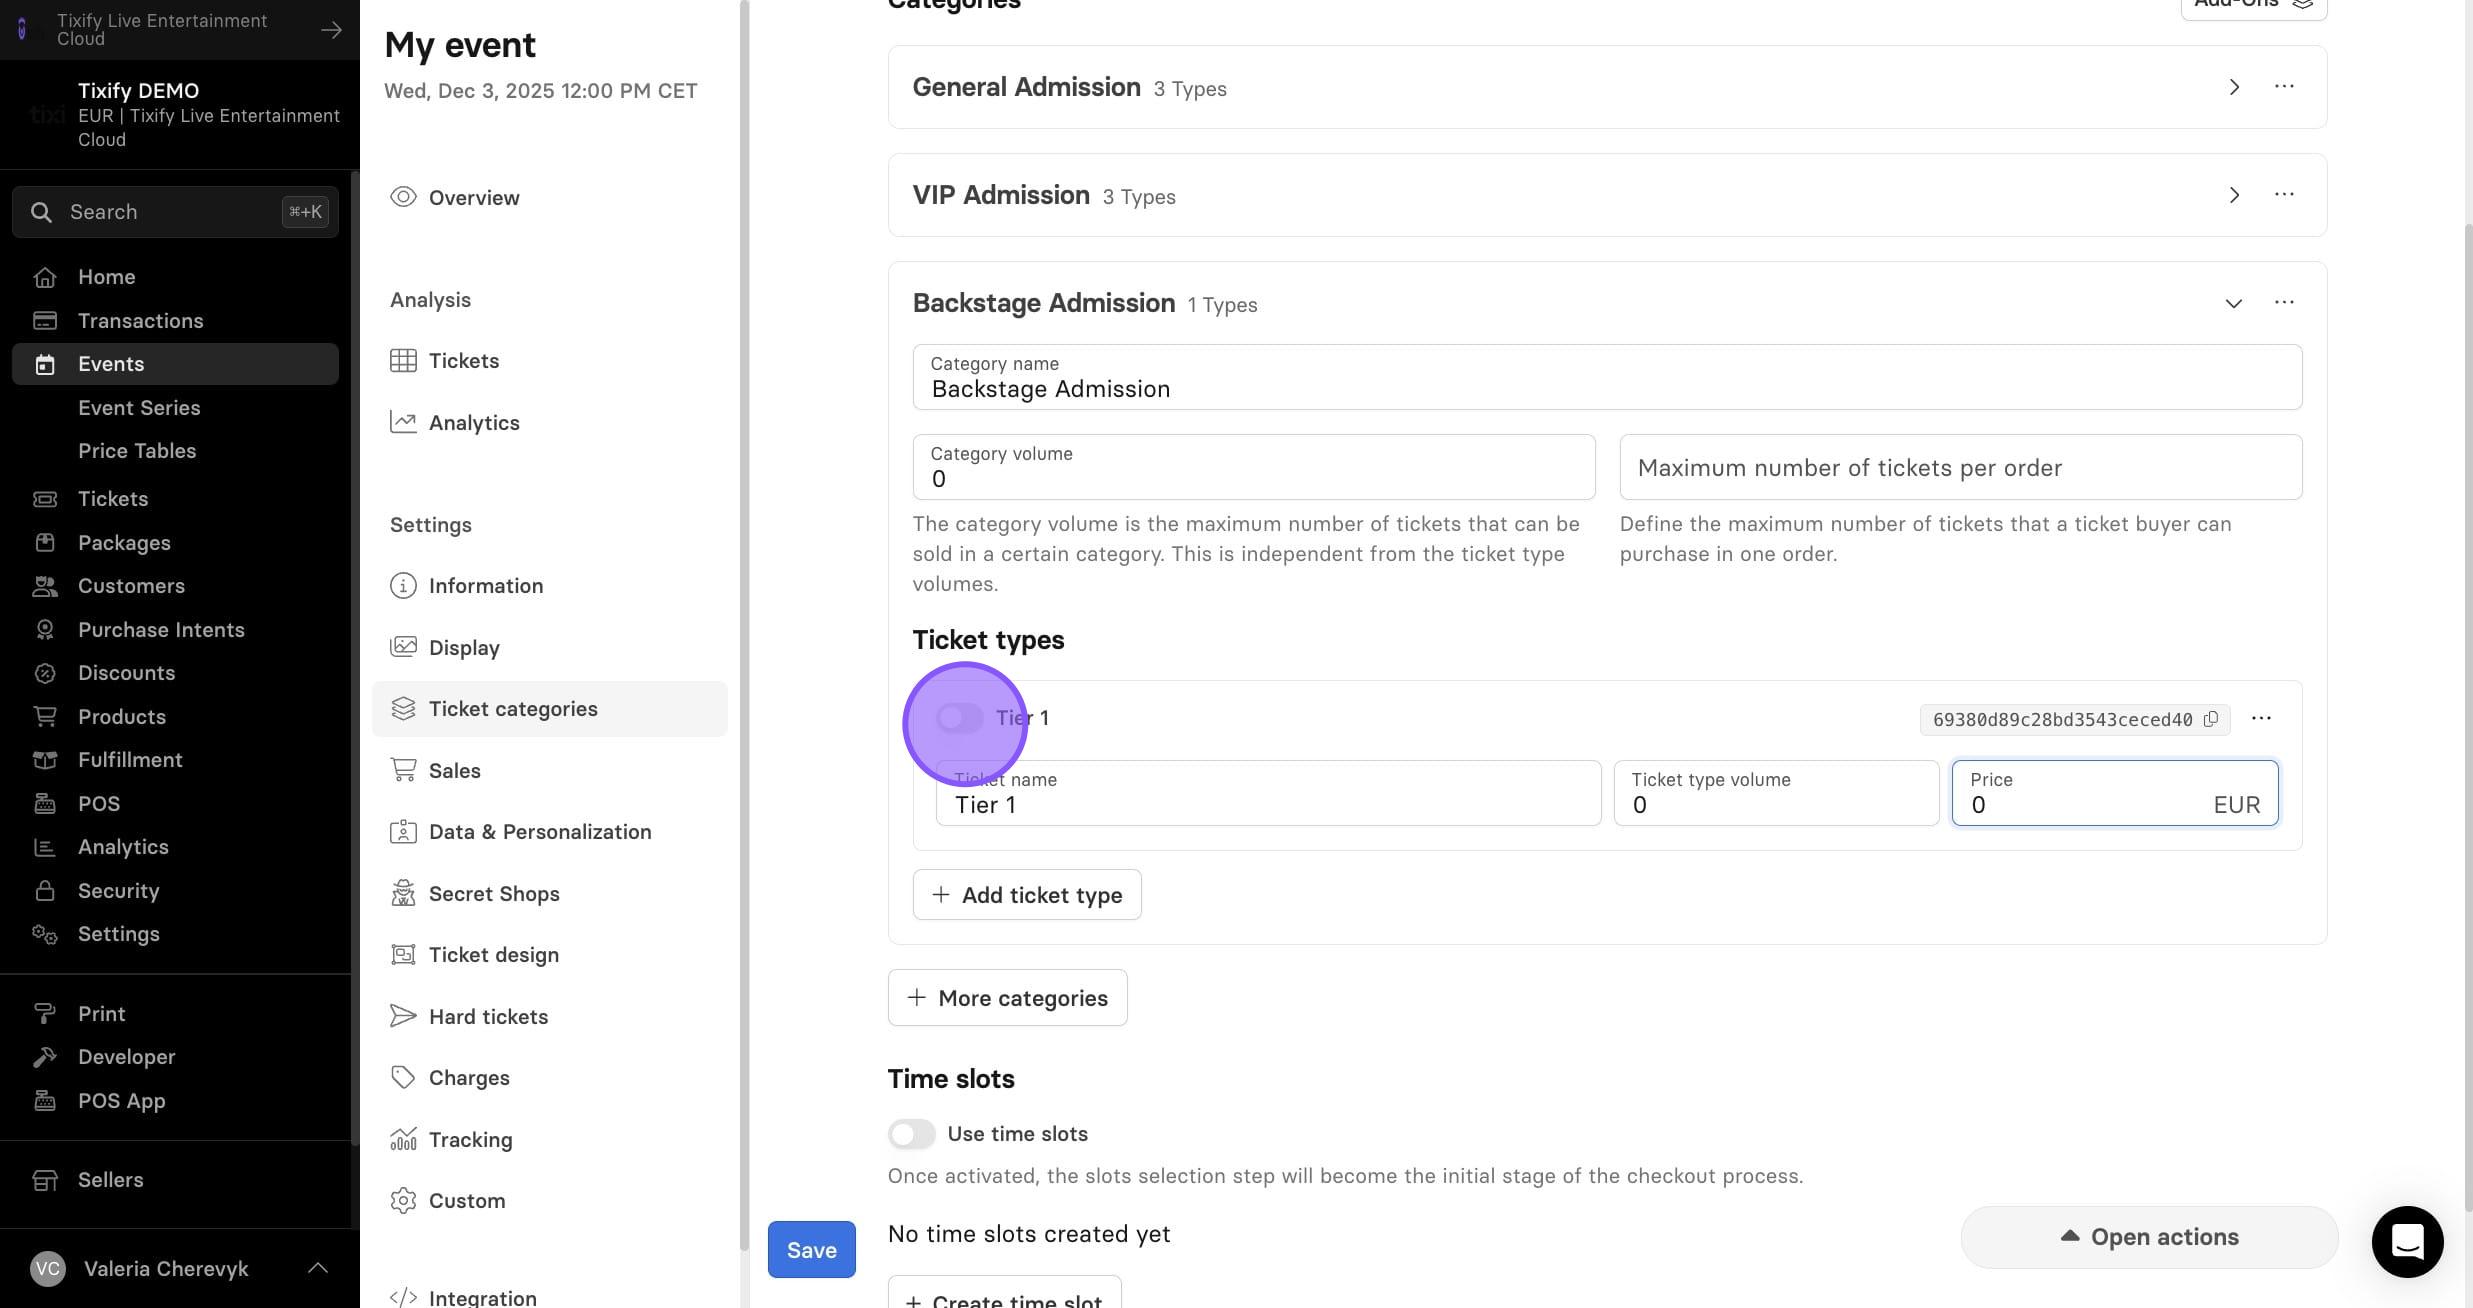This screenshot has width=2473, height=1308.
Task: Expand the Valeria Cherevyk user menu
Action: click(x=317, y=1268)
